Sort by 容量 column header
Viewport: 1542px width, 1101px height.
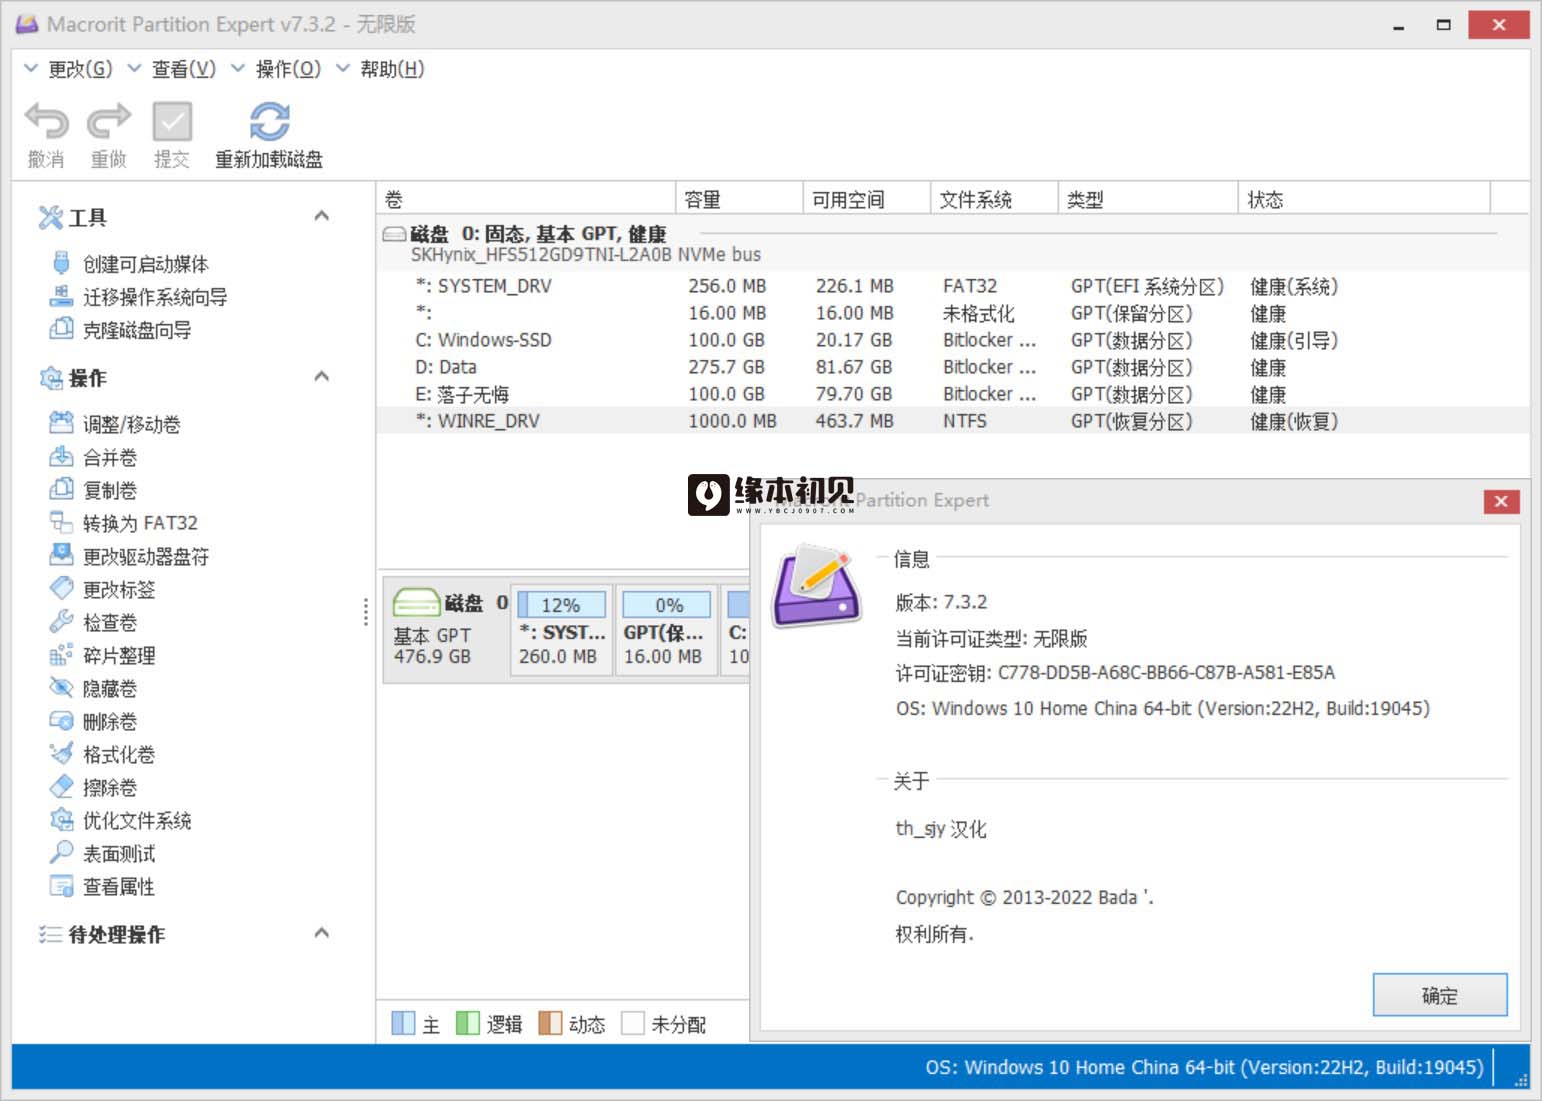740,199
